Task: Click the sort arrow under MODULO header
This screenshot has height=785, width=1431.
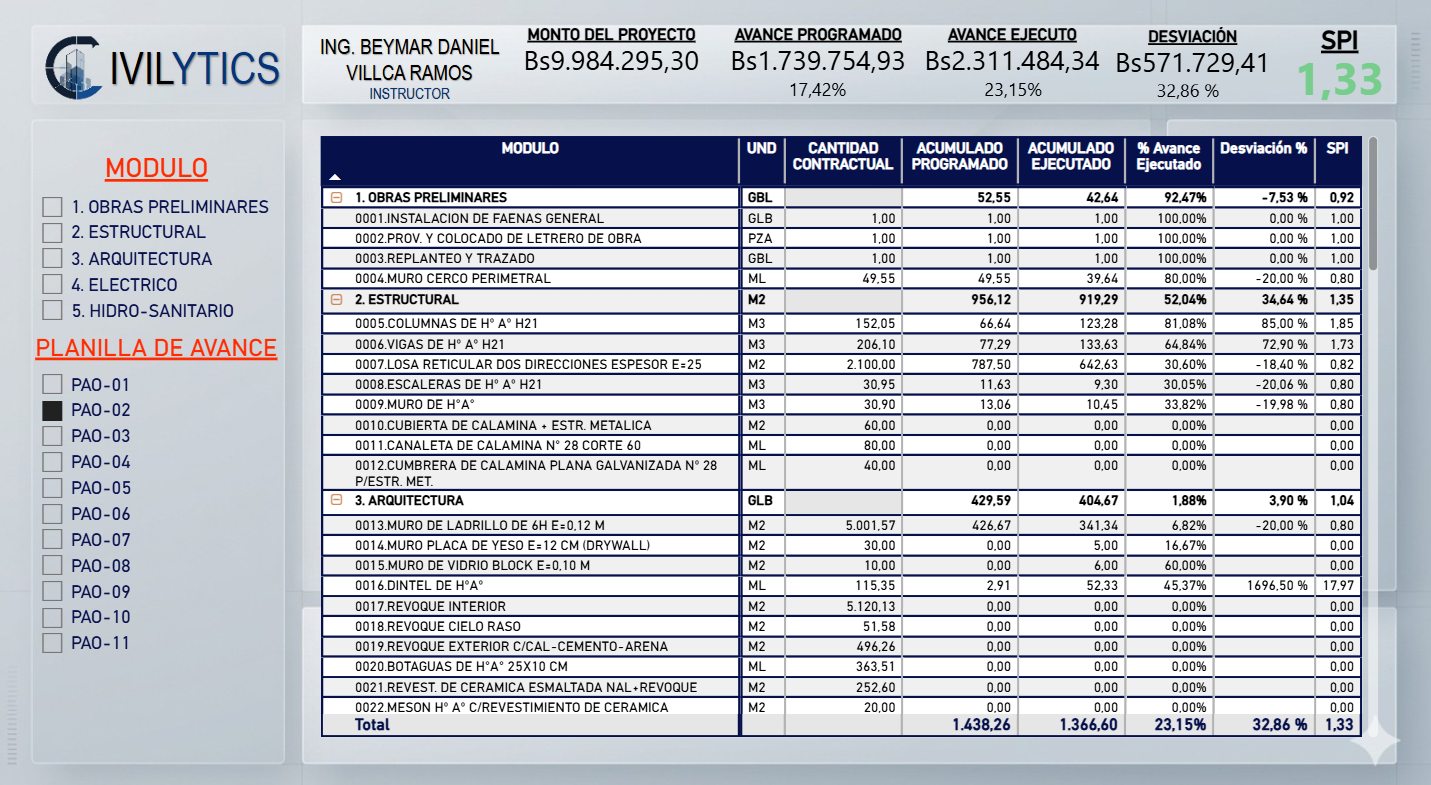Action: pyautogui.click(x=335, y=176)
